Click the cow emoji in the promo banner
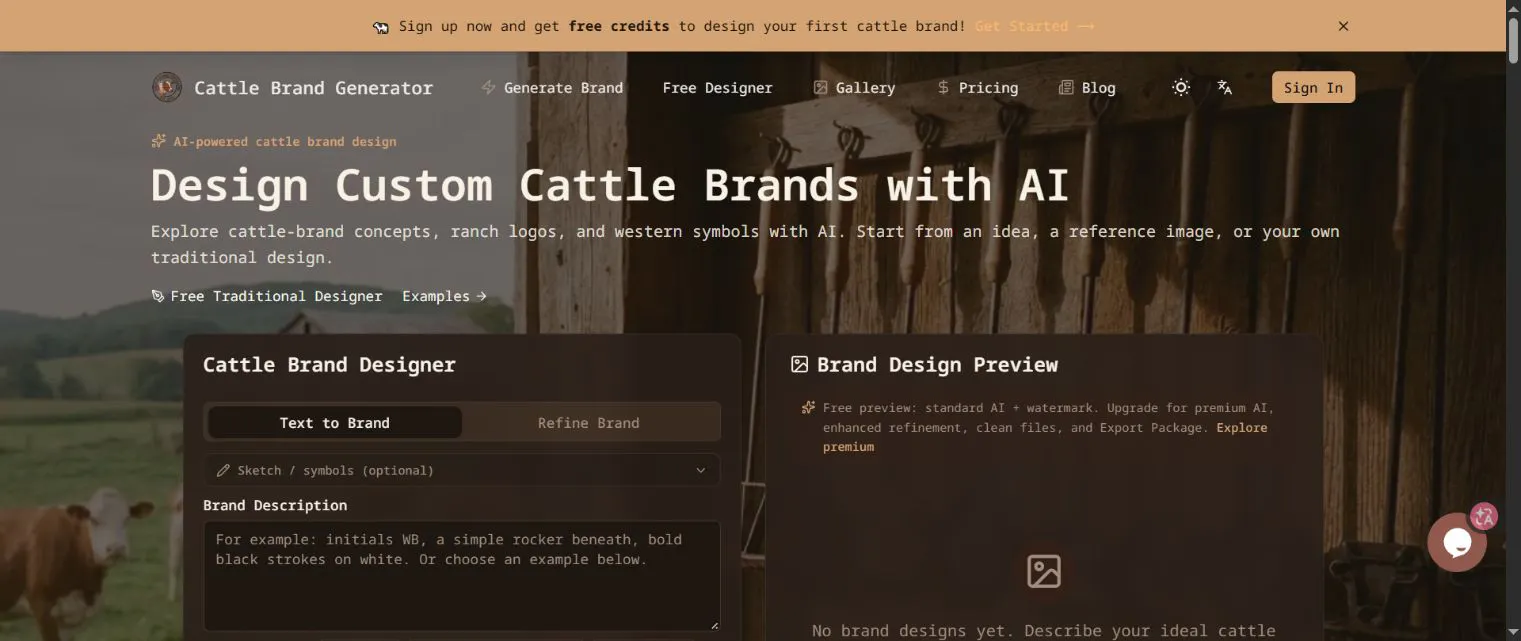The image size is (1521, 641). pos(381,27)
